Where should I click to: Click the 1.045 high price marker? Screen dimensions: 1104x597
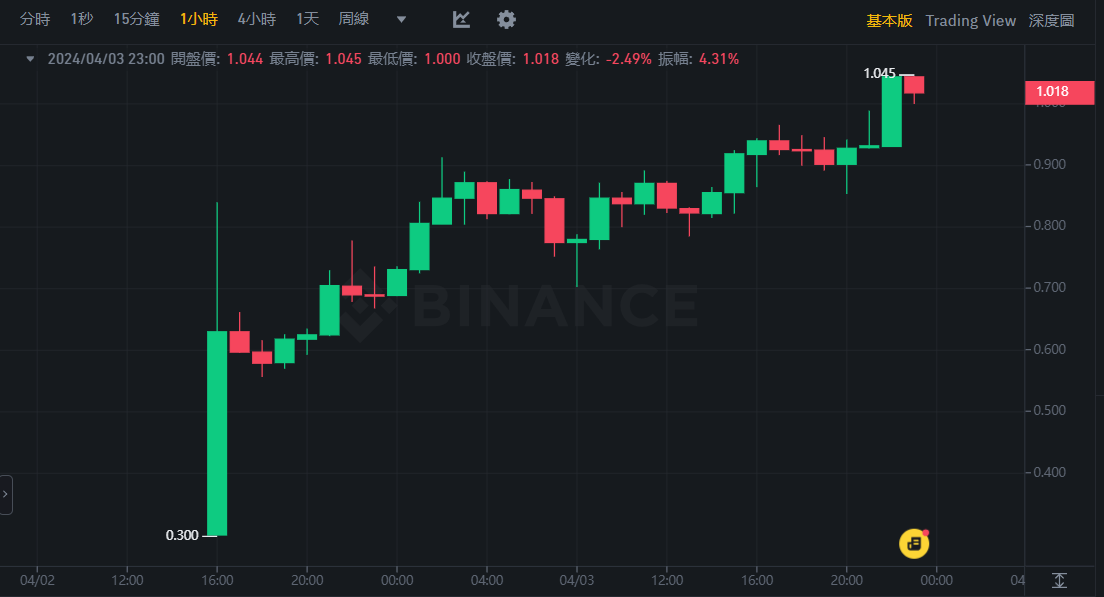coord(879,73)
